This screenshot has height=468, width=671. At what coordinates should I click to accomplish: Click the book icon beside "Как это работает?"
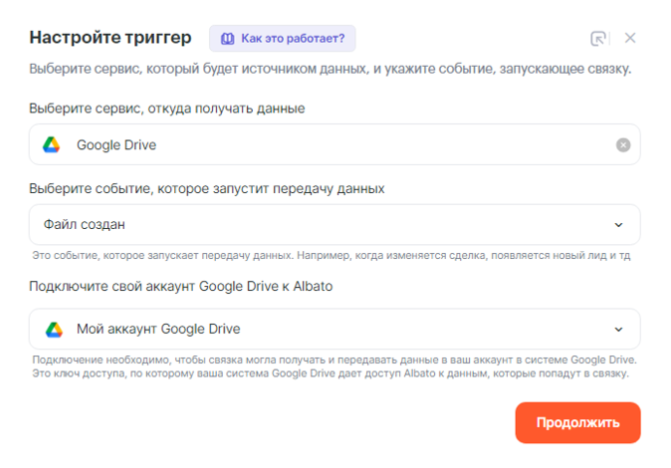[227, 39]
